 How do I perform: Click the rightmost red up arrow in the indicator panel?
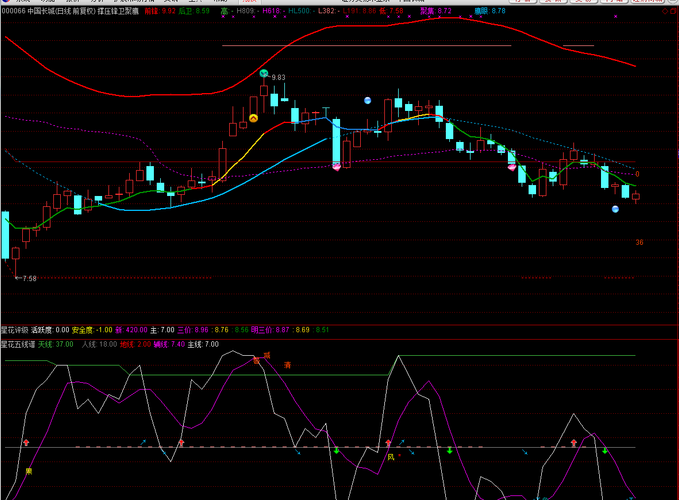tap(574, 442)
